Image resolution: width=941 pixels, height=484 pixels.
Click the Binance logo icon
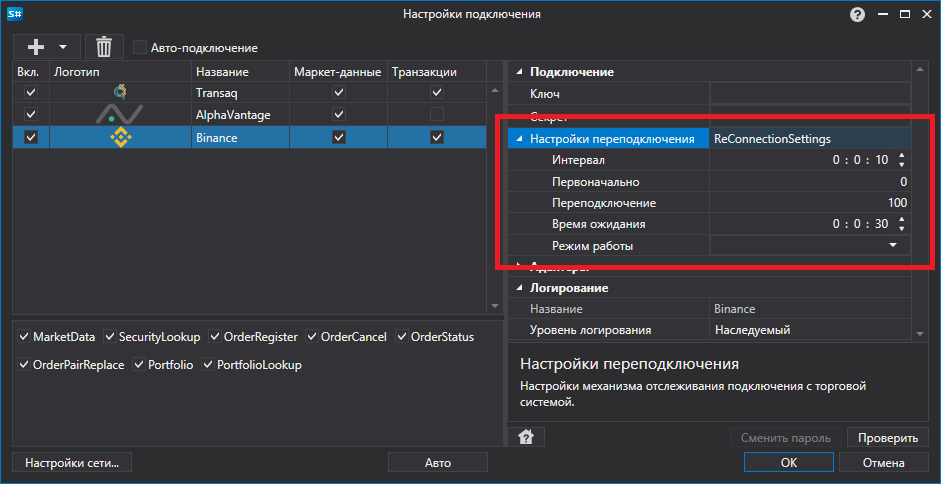click(x=121, y=138)
